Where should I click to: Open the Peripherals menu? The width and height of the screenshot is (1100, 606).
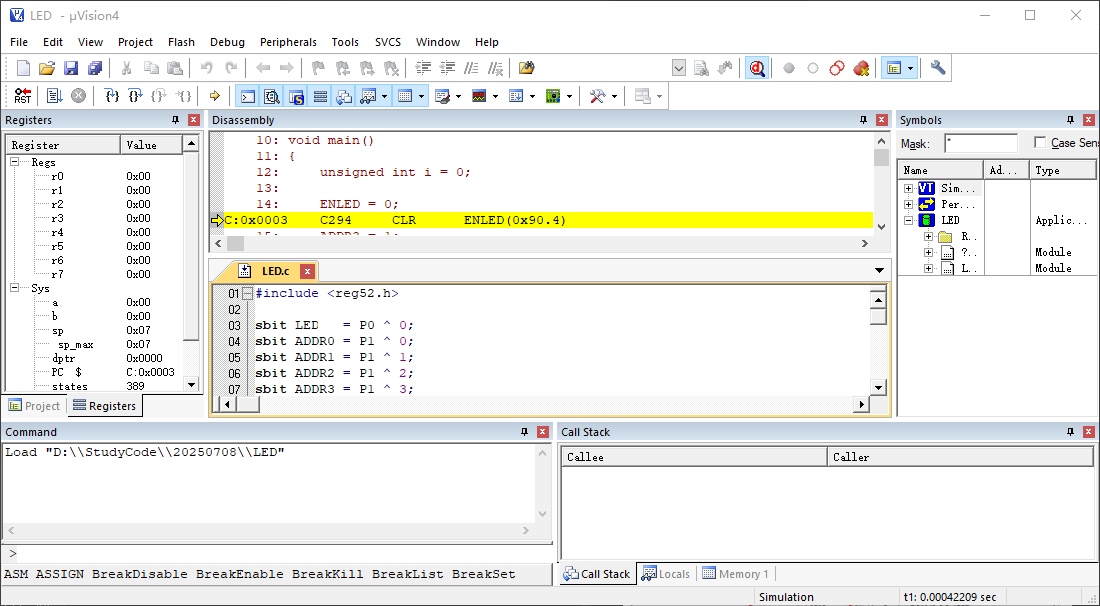[x=288, y=42]
